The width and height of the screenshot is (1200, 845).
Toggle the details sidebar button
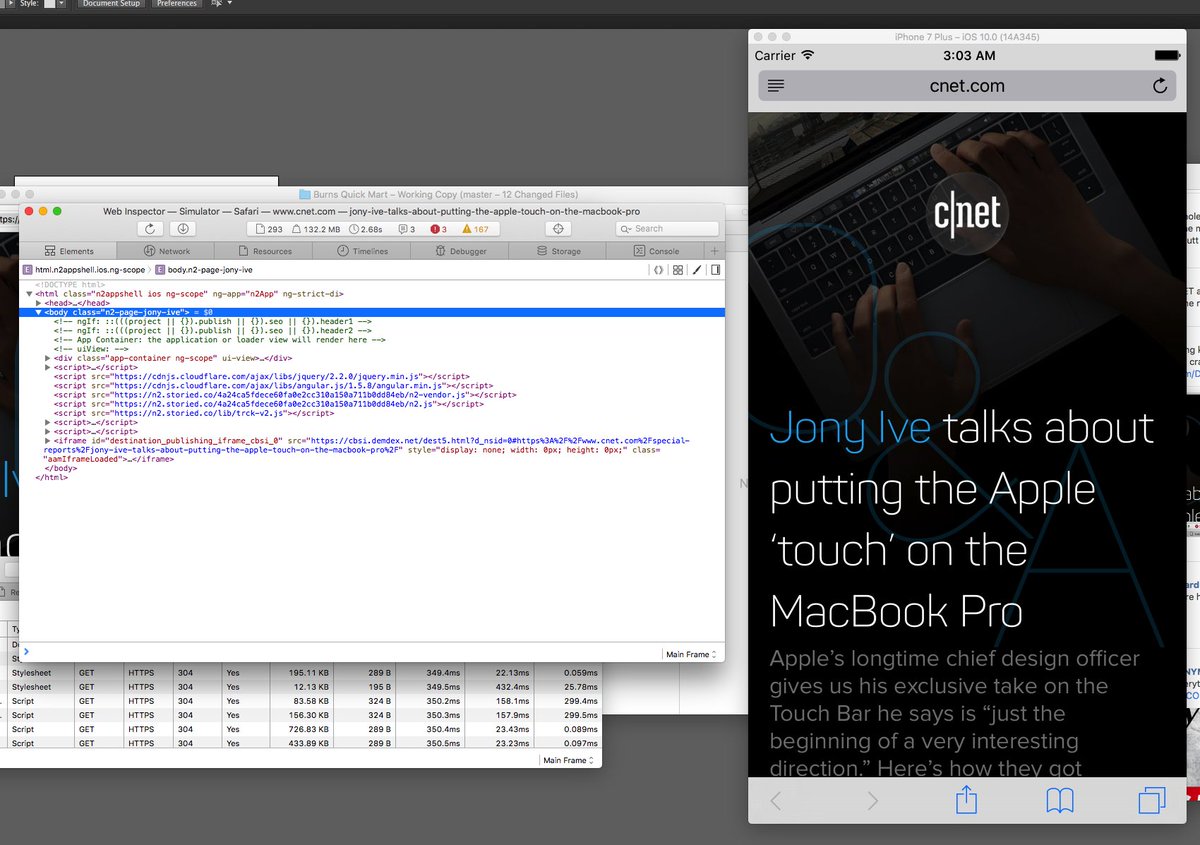715,269
